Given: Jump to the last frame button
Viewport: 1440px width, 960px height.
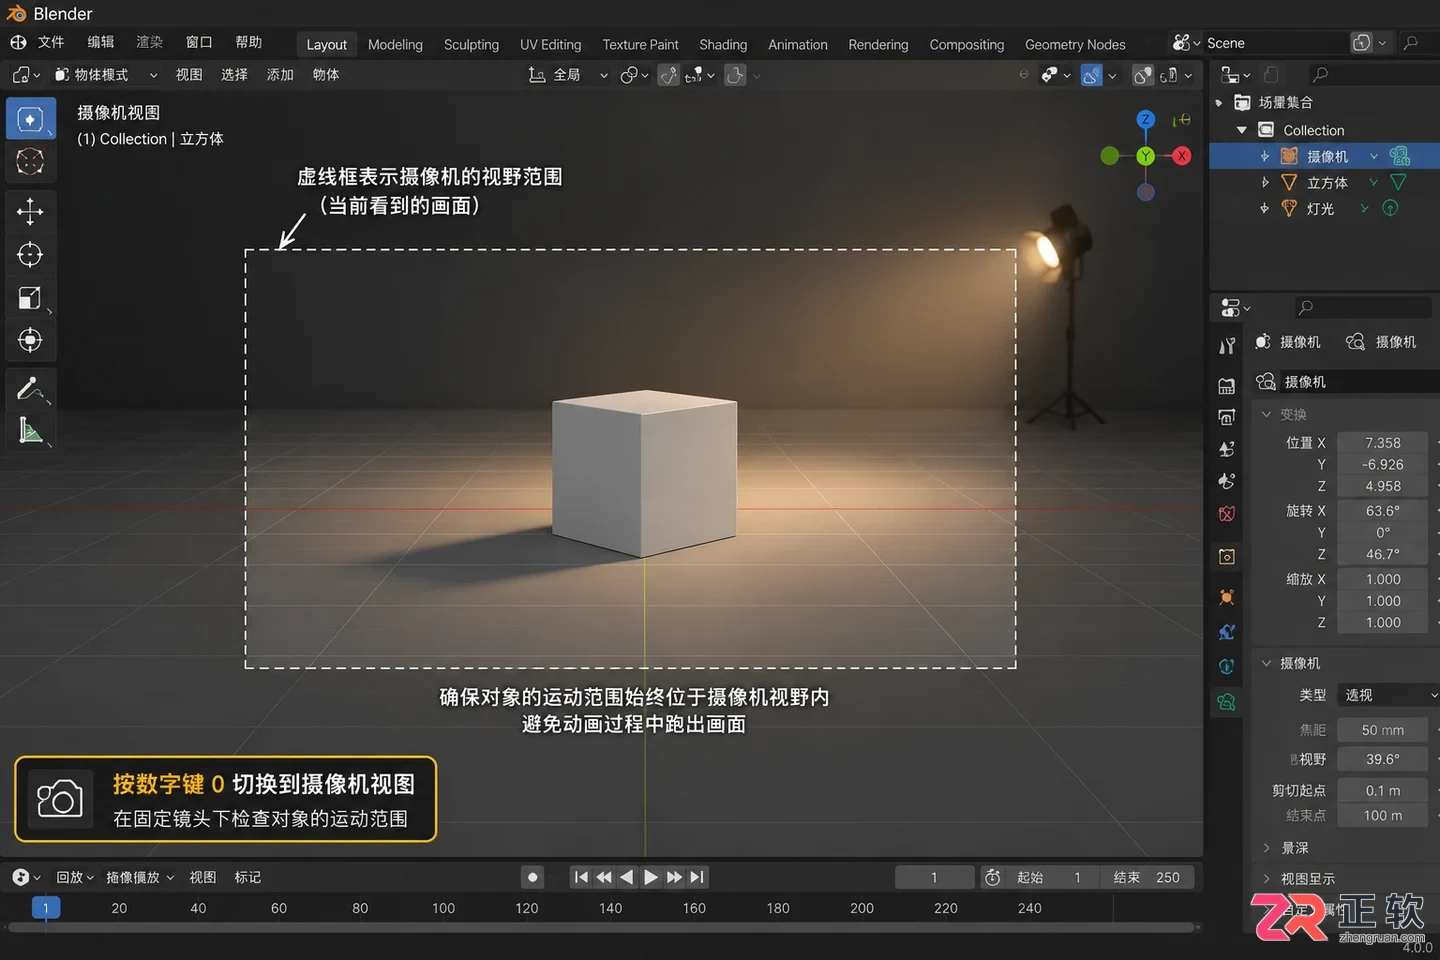Looking at the screenshot, I should 698,877.
